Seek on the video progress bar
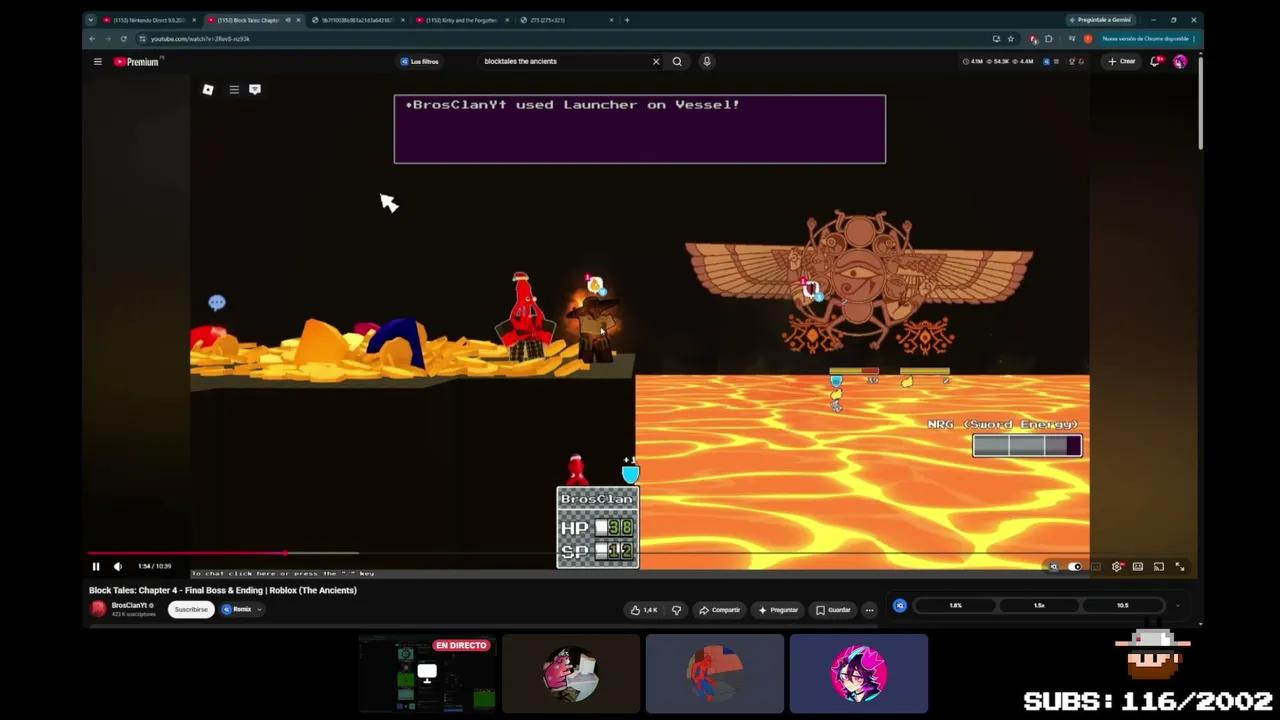Image resolution: width=1280 pixels, height=720 pixels. [x=638, y=553]
